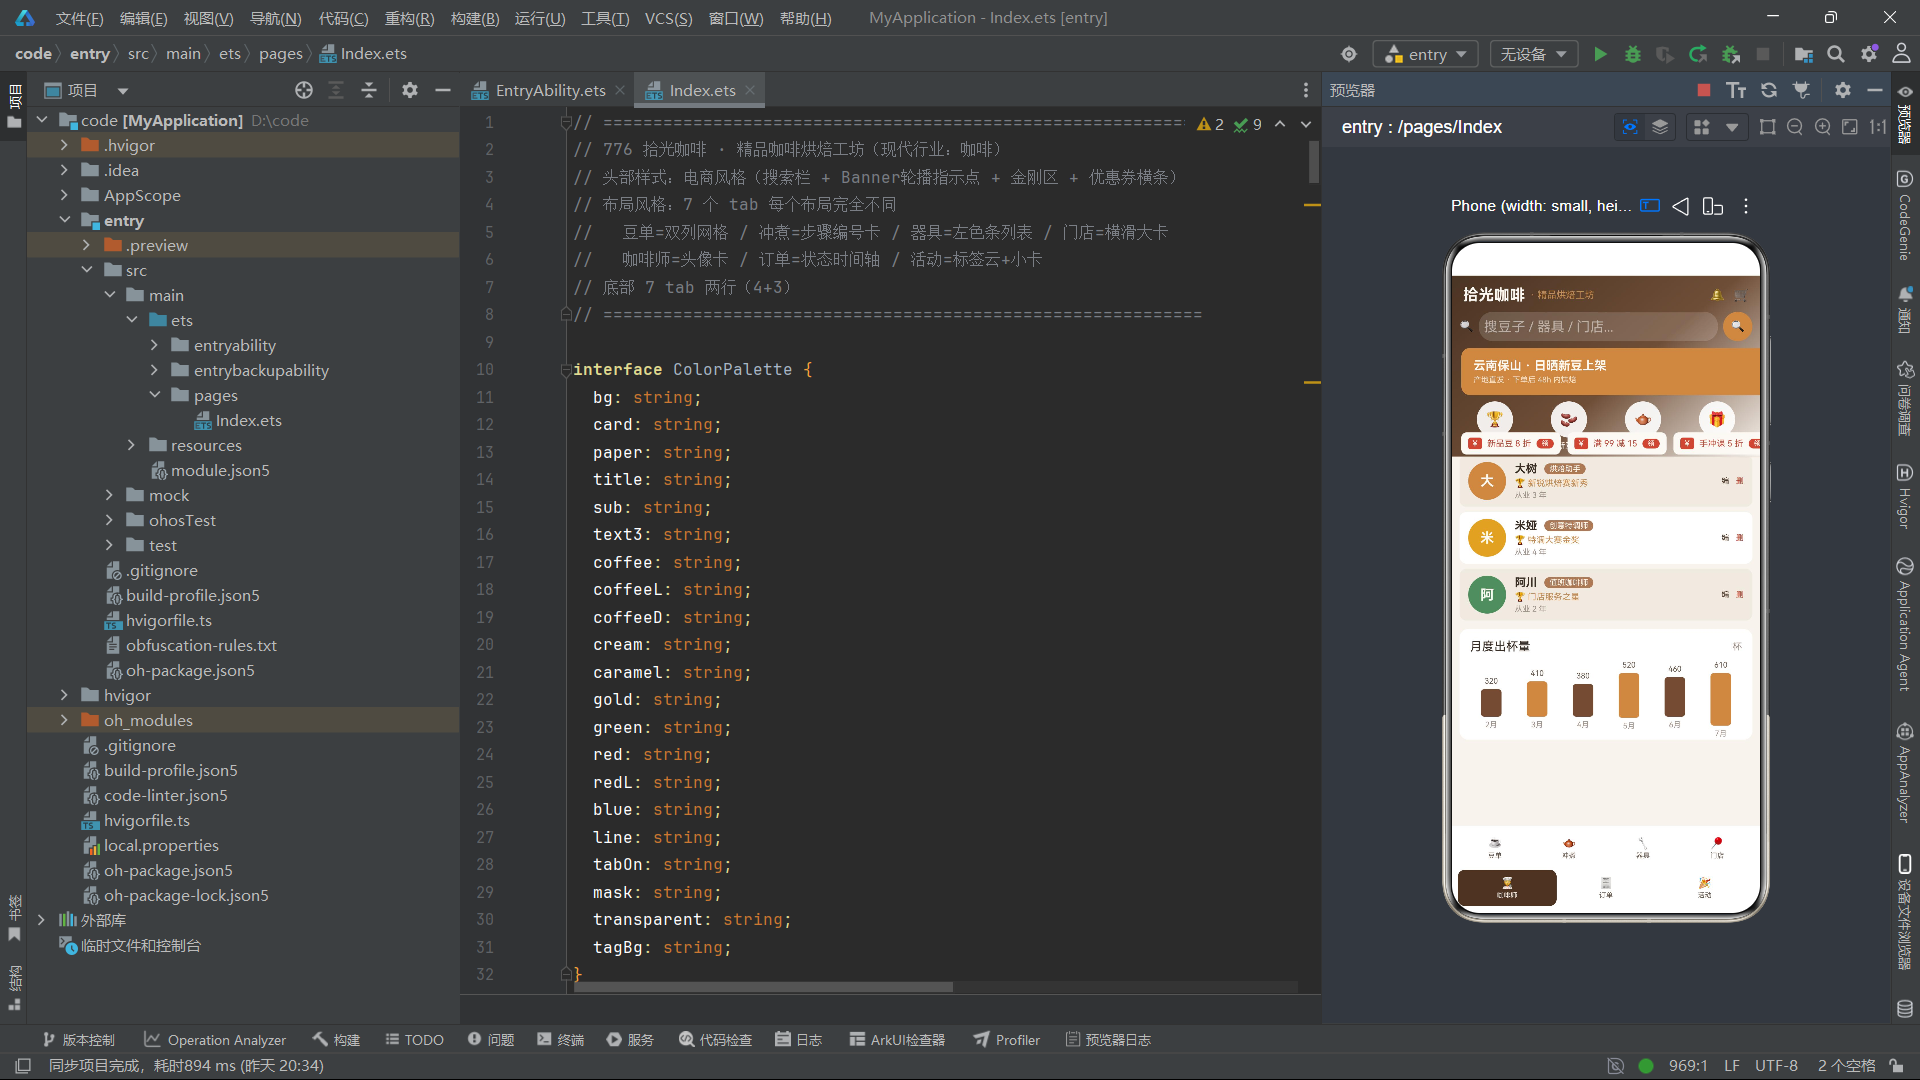Viewport: 1920px width, 1080px height.
Task: Stop the previewer with red square
Action: pos(1704,90)
